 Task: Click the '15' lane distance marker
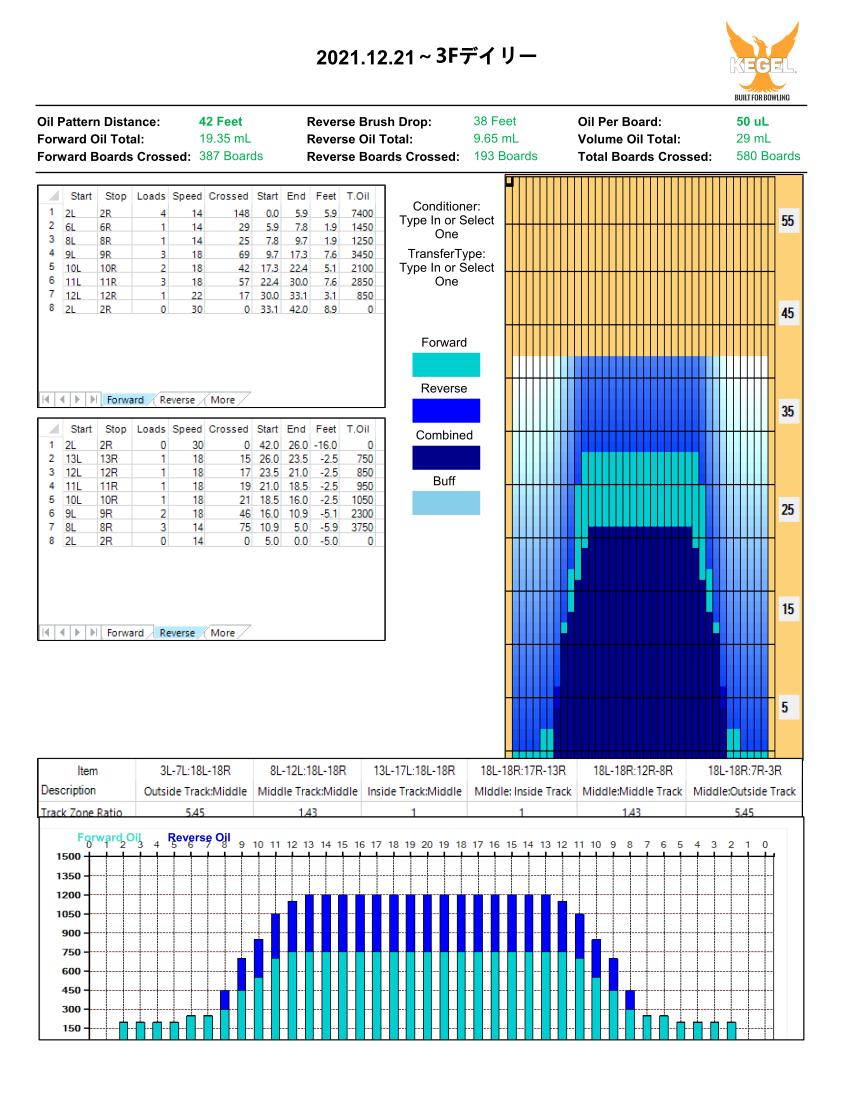(788, 609)
